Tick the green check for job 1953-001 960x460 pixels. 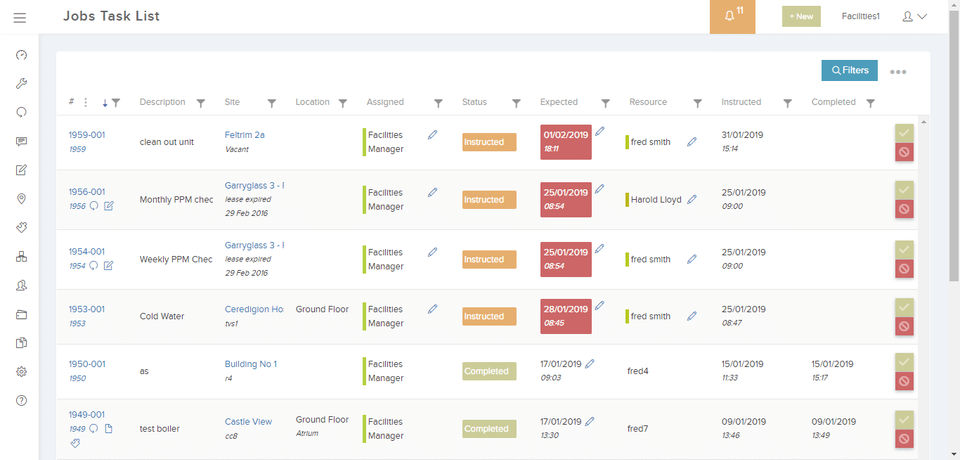(904, 306)
